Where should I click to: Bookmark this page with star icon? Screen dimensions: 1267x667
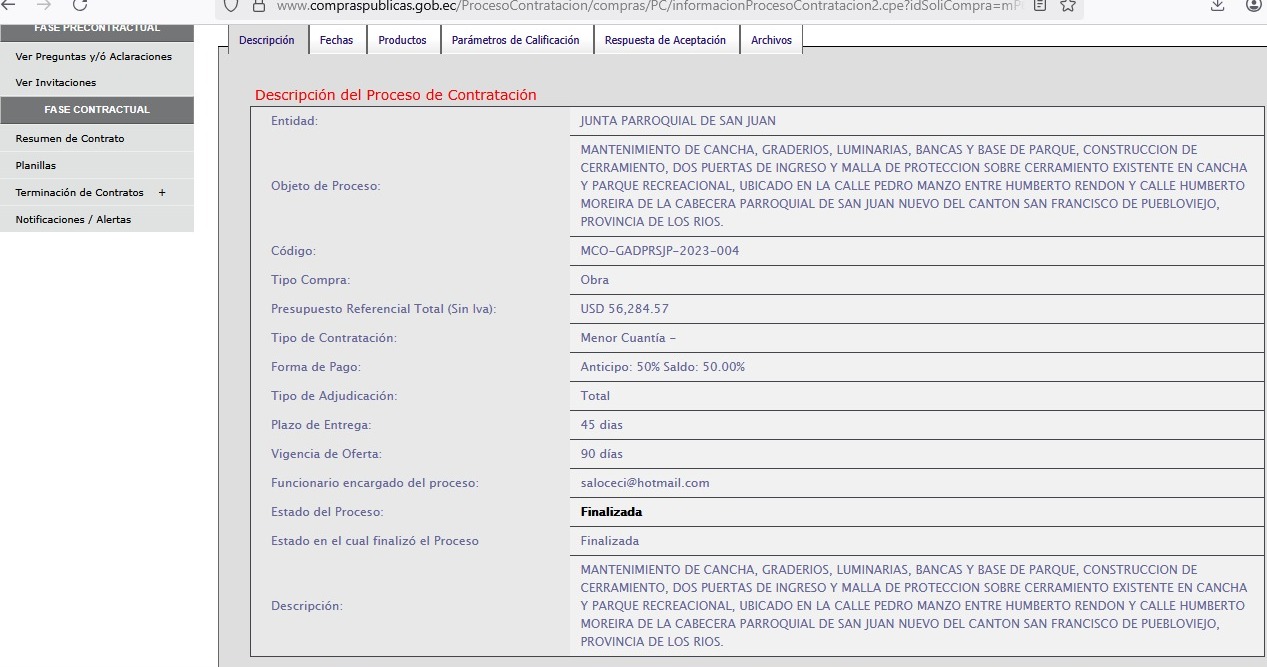click(1067, 5)
